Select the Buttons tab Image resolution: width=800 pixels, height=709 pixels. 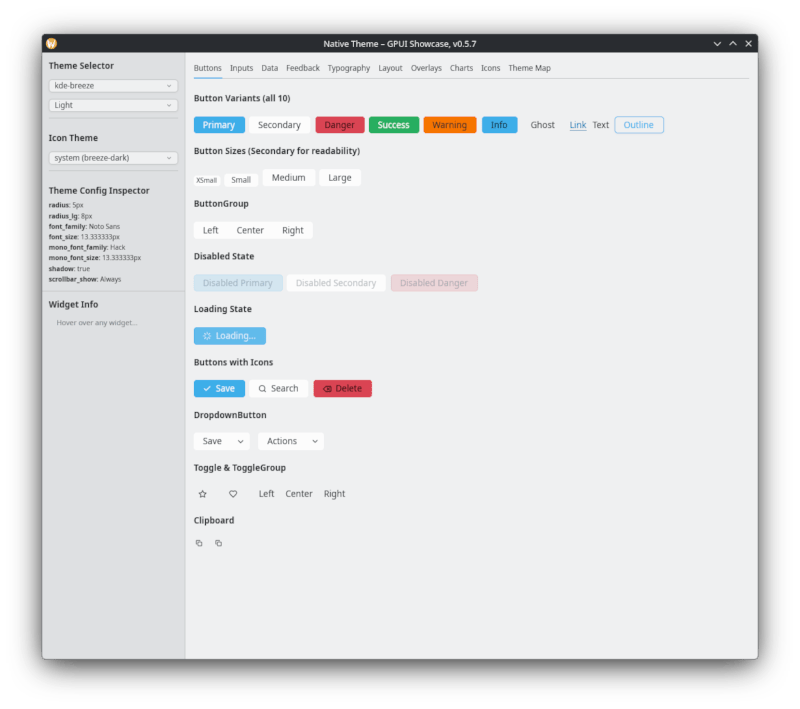point(208,68)
